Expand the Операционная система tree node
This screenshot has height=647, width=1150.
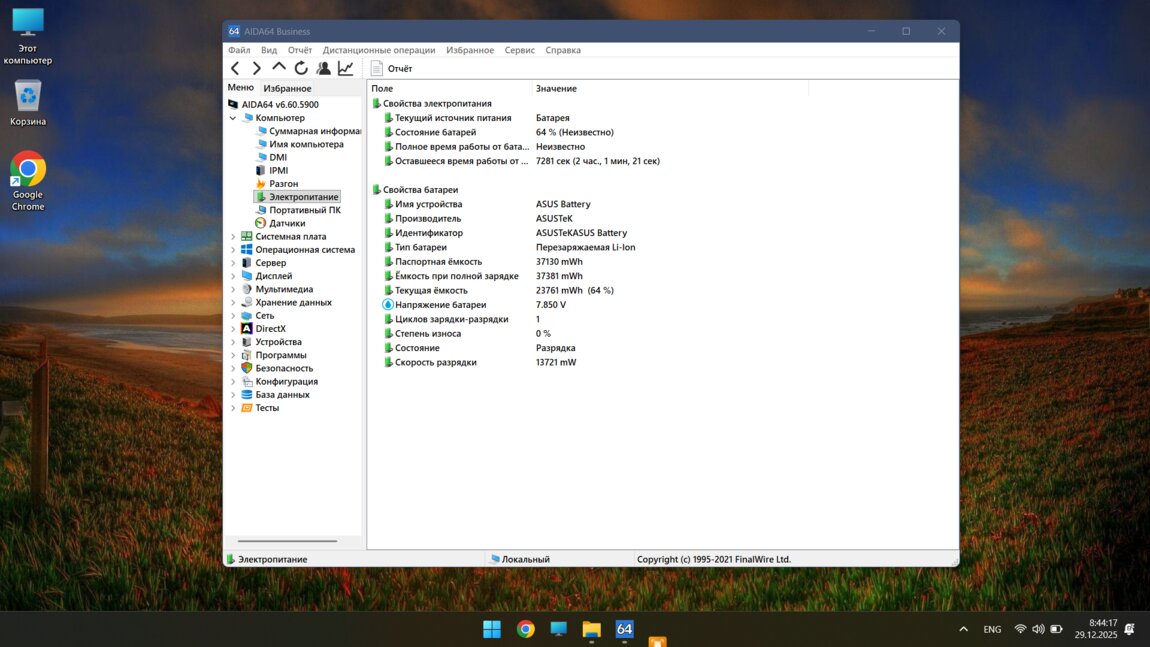(x=233, y=250)
